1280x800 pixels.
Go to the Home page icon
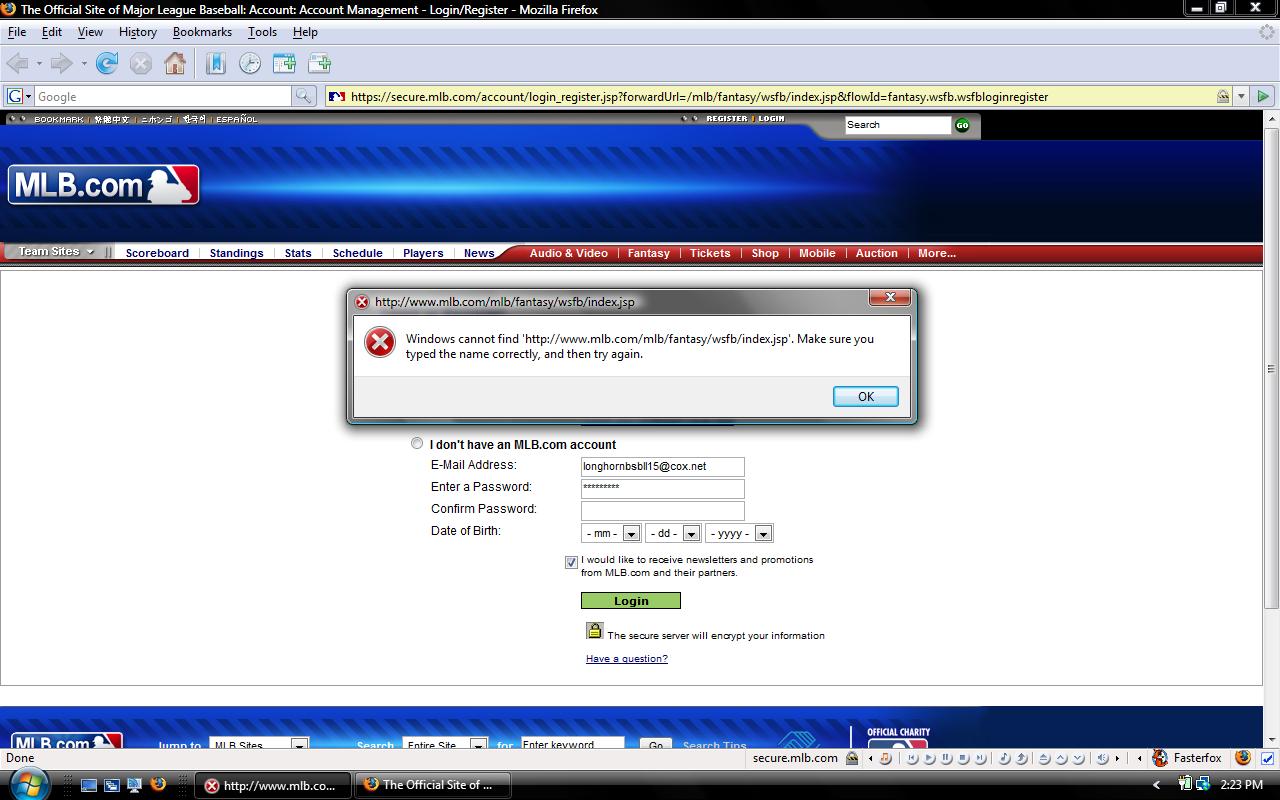click(175, 64)
